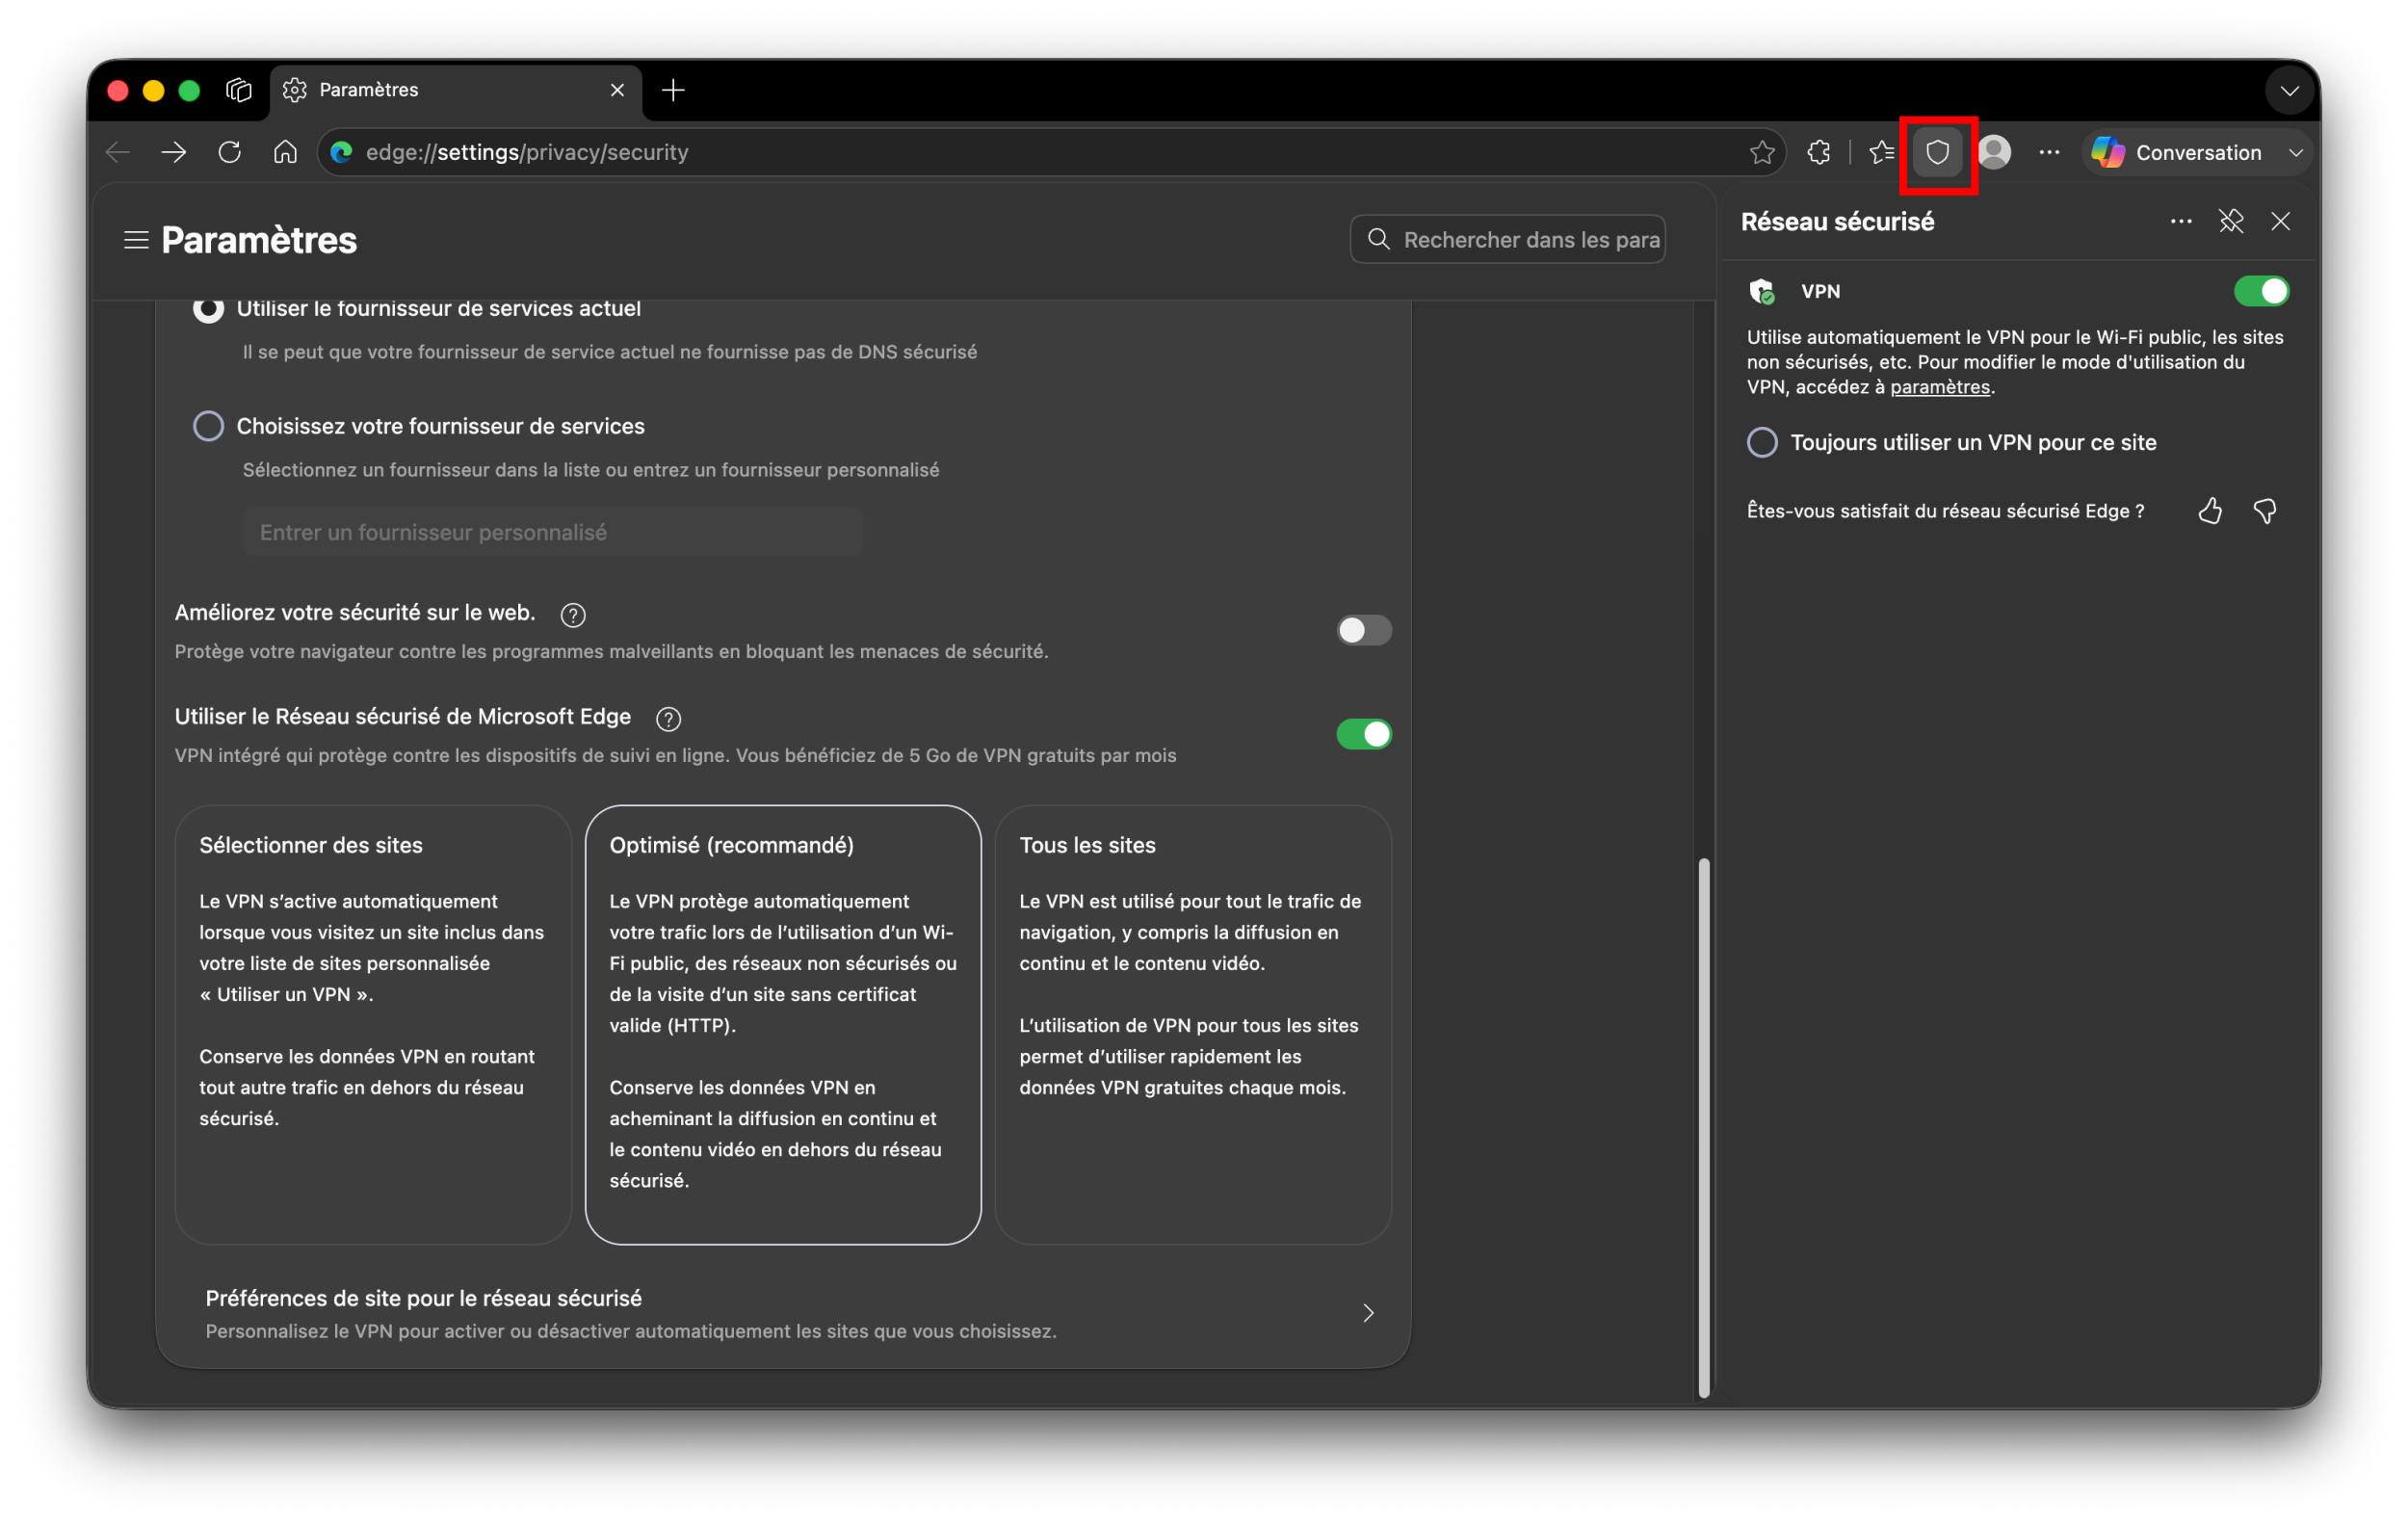Open help for Réseau sécurisé de Edge

(669, 719)
